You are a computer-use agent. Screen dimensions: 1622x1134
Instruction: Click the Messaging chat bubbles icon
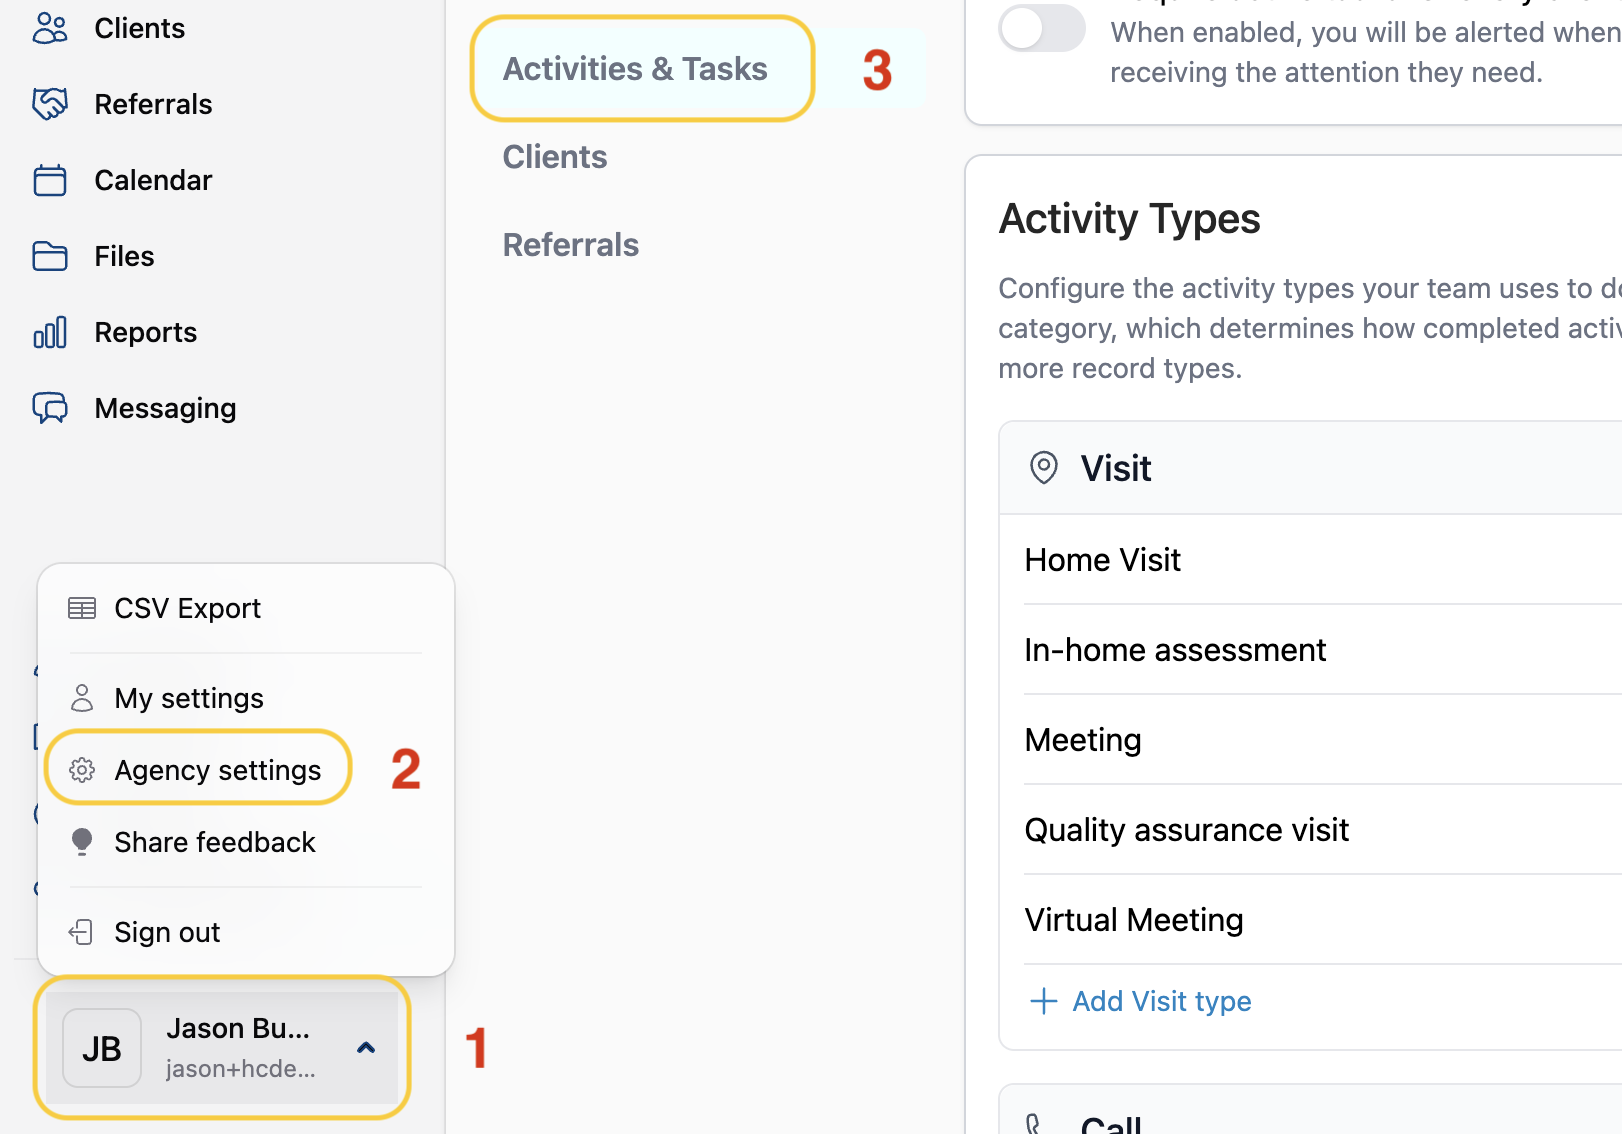pyautogui.click(x=50, y=408)
